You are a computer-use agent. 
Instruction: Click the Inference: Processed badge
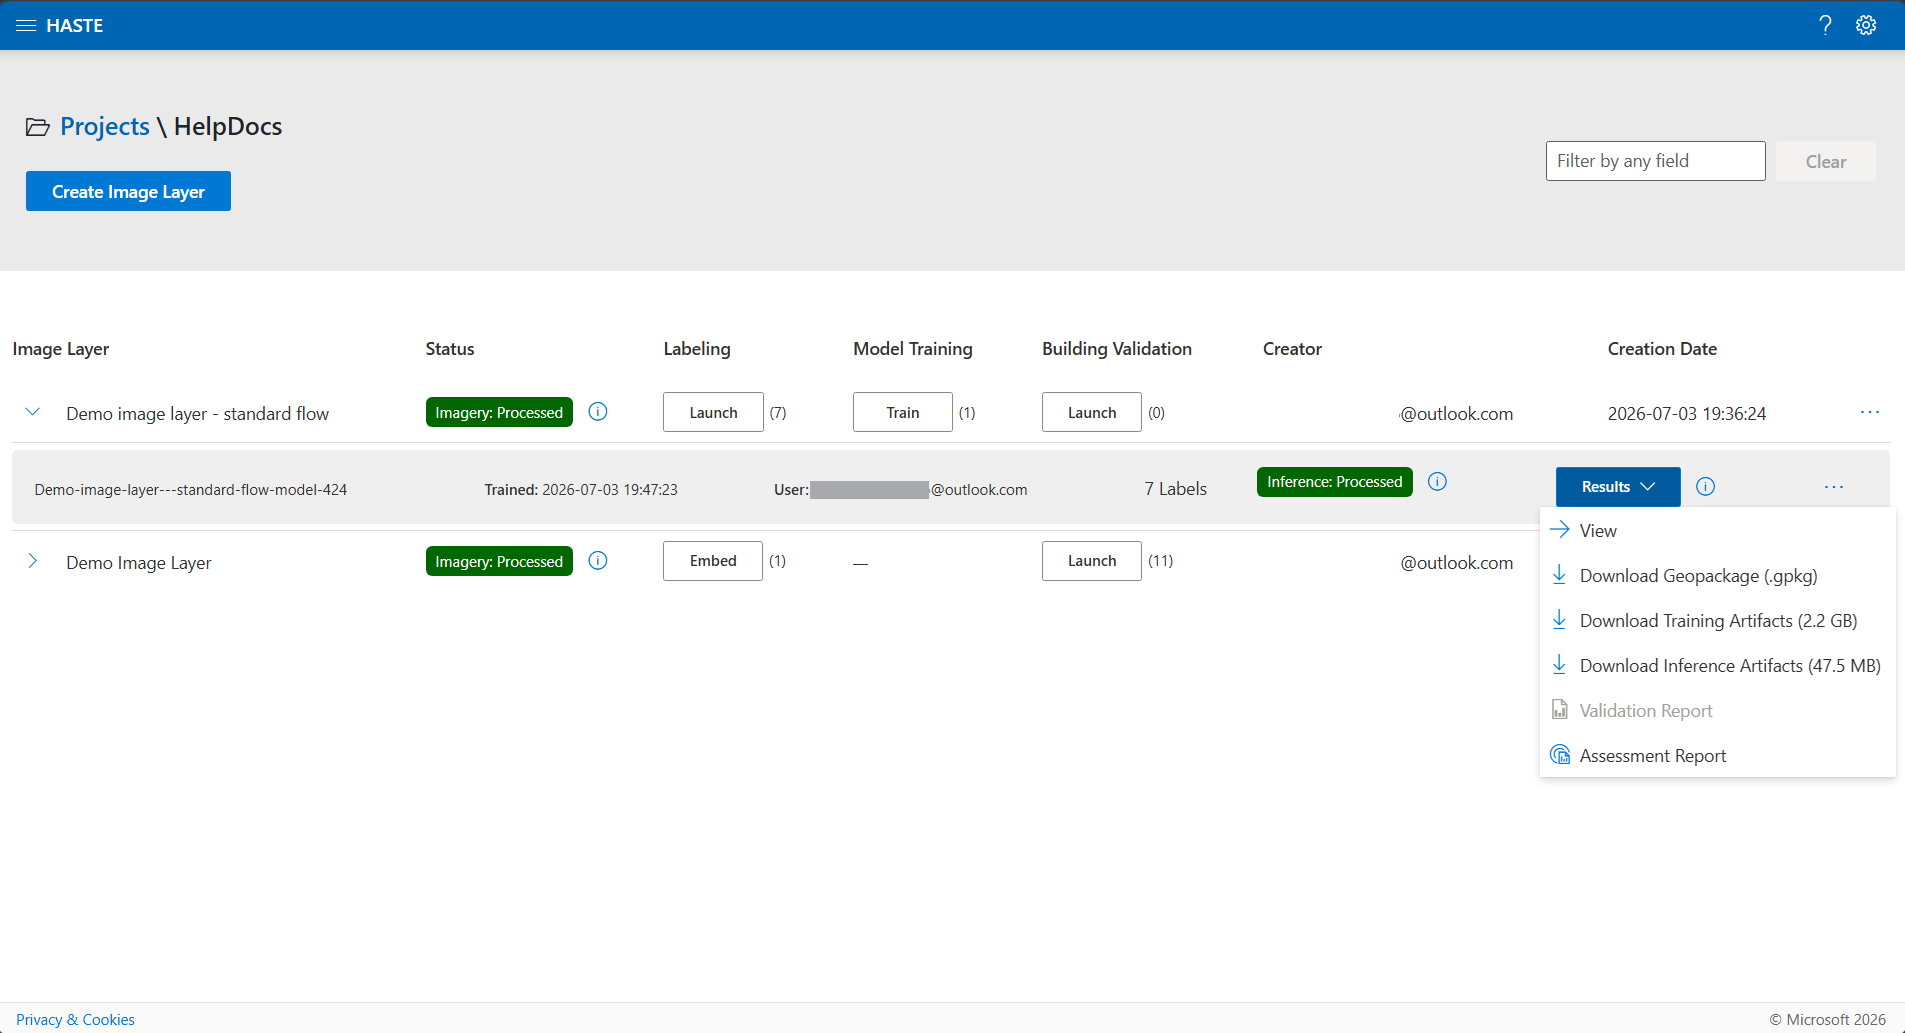pos(1334,482)
